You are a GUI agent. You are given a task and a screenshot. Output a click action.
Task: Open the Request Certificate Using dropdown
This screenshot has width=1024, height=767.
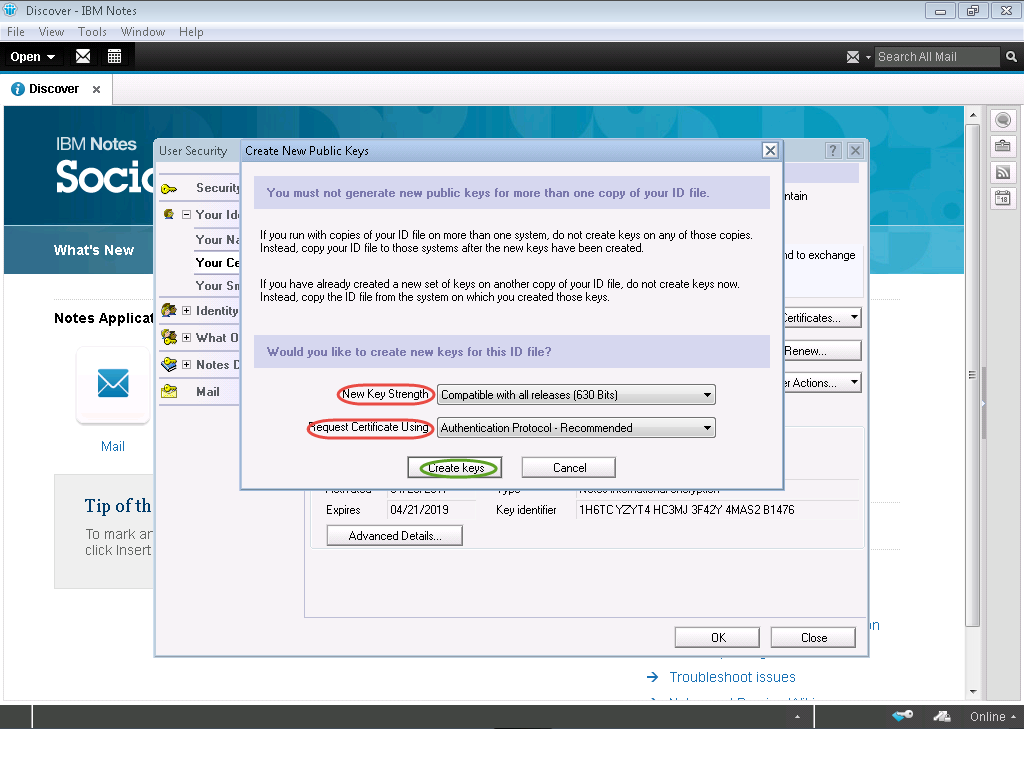tap(576, 428)
